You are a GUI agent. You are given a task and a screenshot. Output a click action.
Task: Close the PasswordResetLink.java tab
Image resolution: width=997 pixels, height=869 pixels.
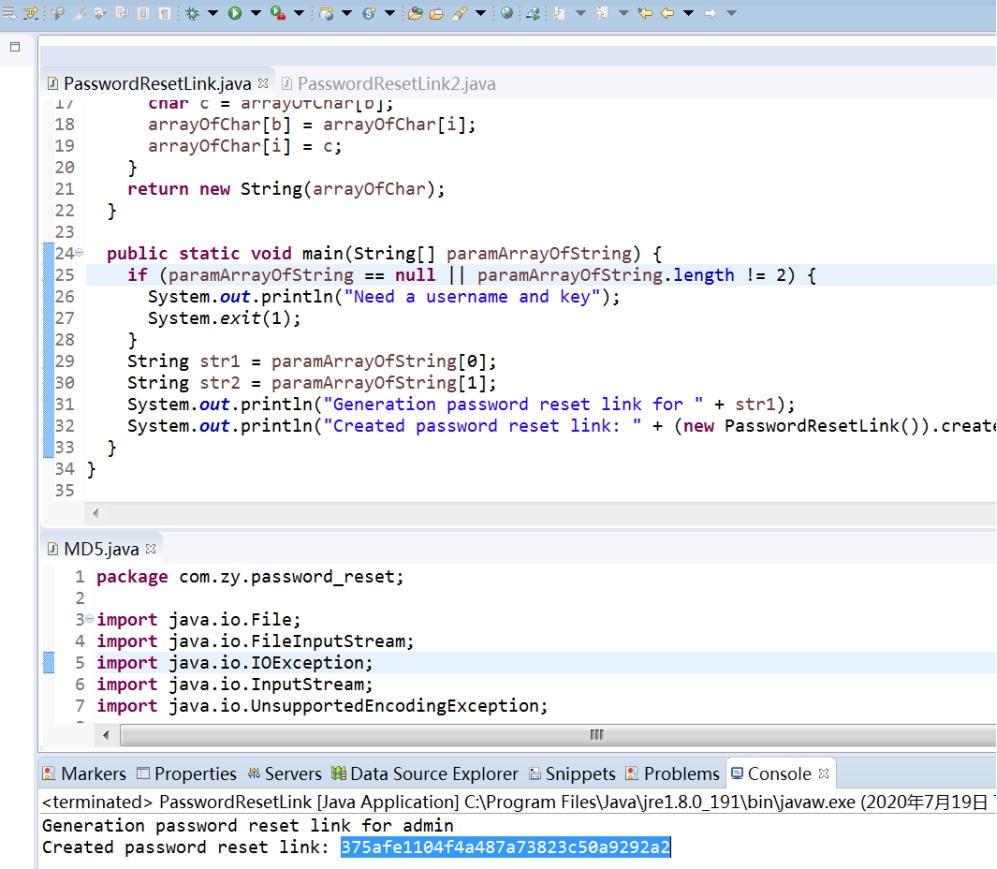point(263,83)
